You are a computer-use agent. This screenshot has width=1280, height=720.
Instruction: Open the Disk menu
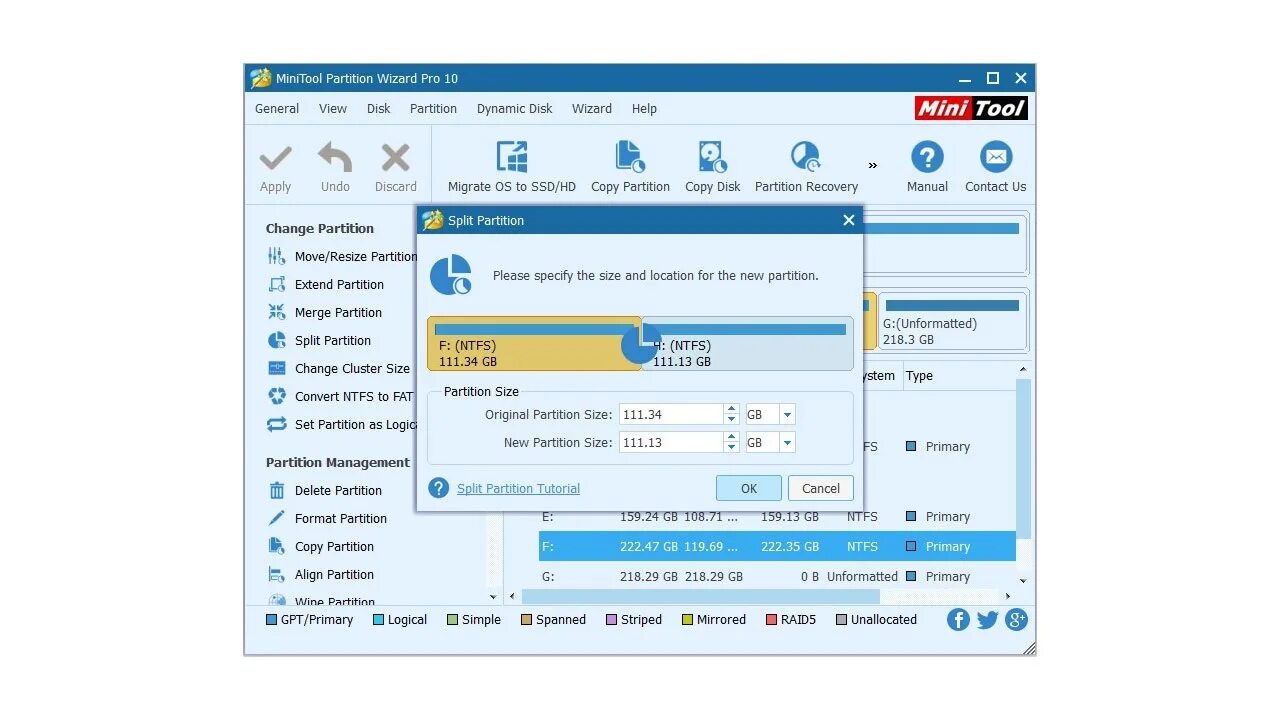tap(379, 109)
